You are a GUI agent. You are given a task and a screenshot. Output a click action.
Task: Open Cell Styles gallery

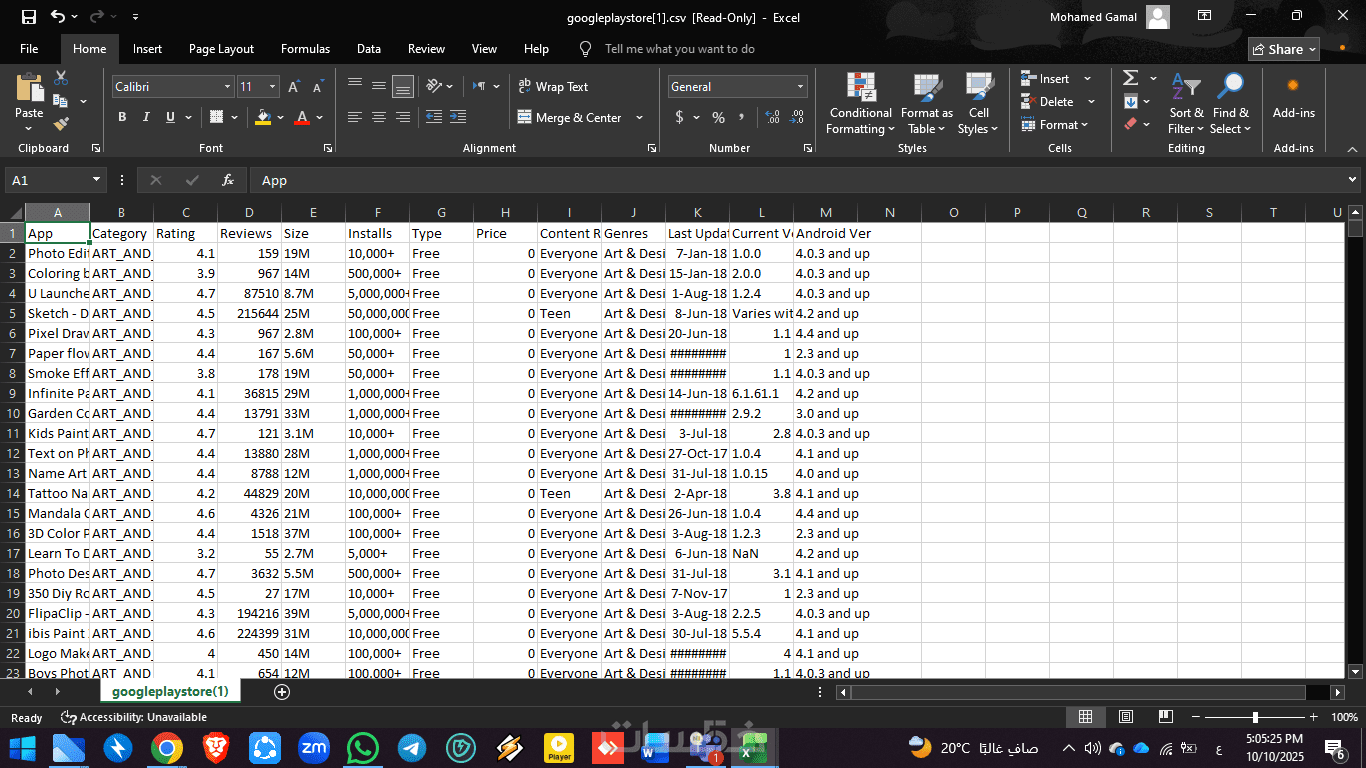(x=978, y=104)
